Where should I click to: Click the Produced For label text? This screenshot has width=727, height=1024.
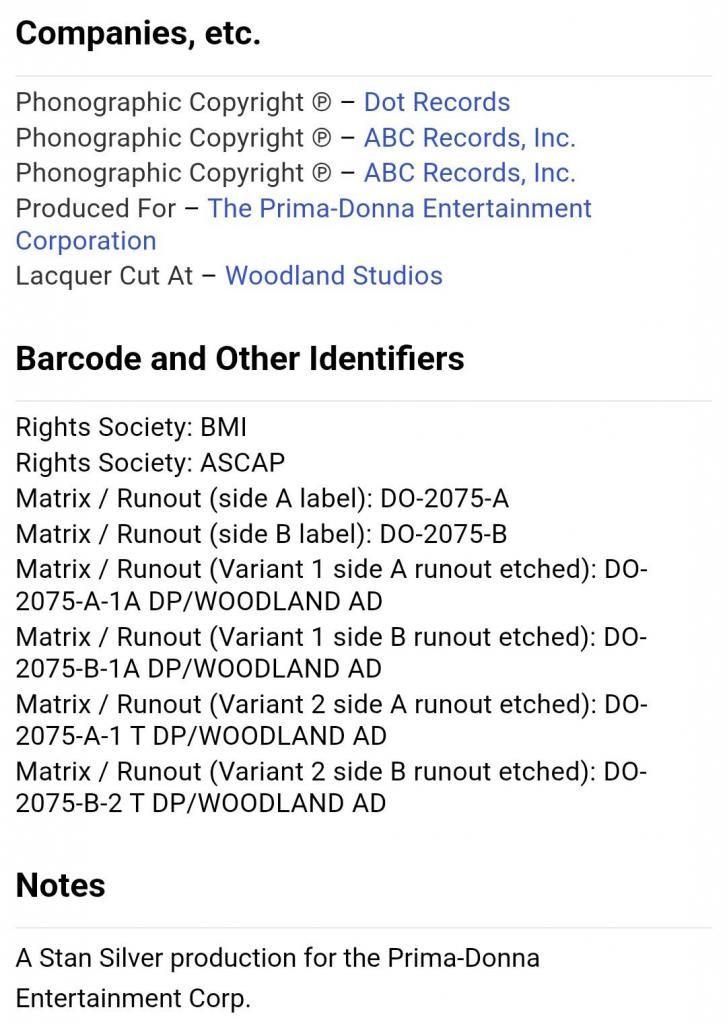95,208
